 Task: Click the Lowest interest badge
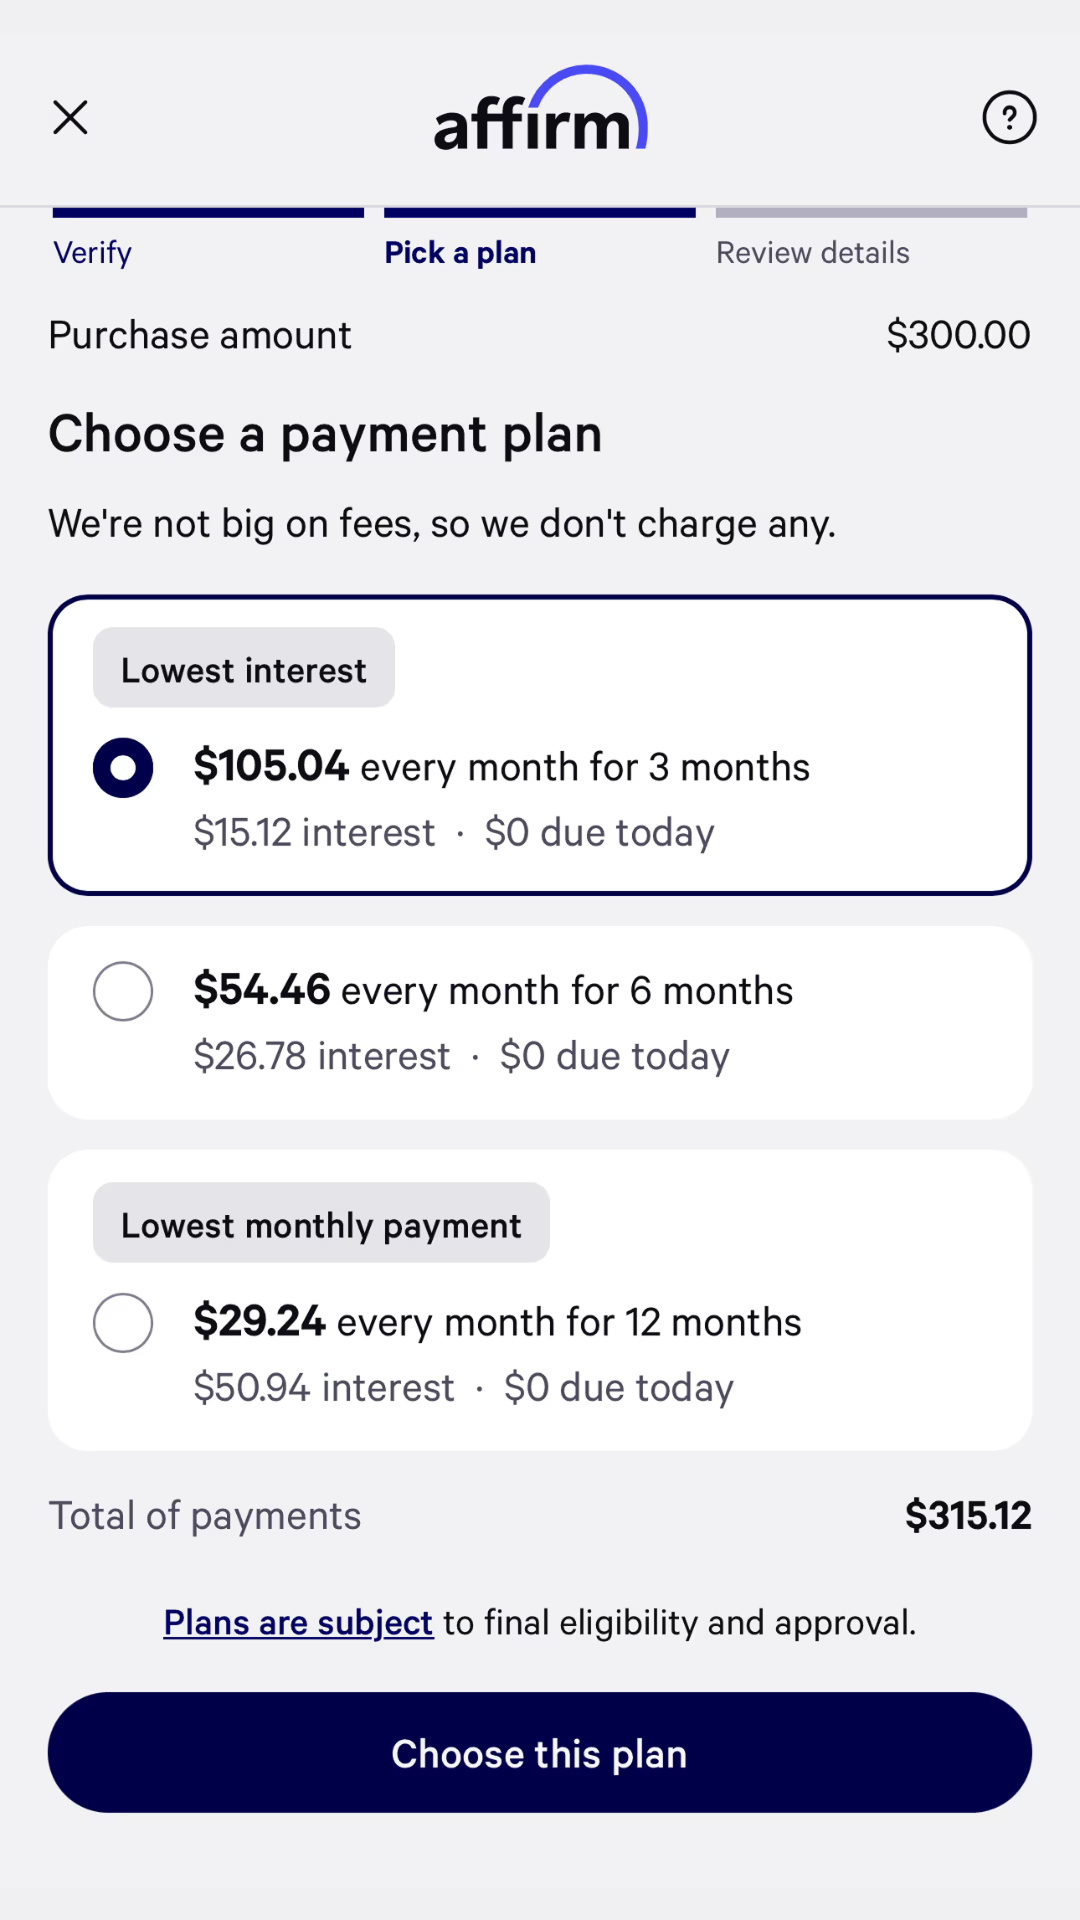pos(244,669)
